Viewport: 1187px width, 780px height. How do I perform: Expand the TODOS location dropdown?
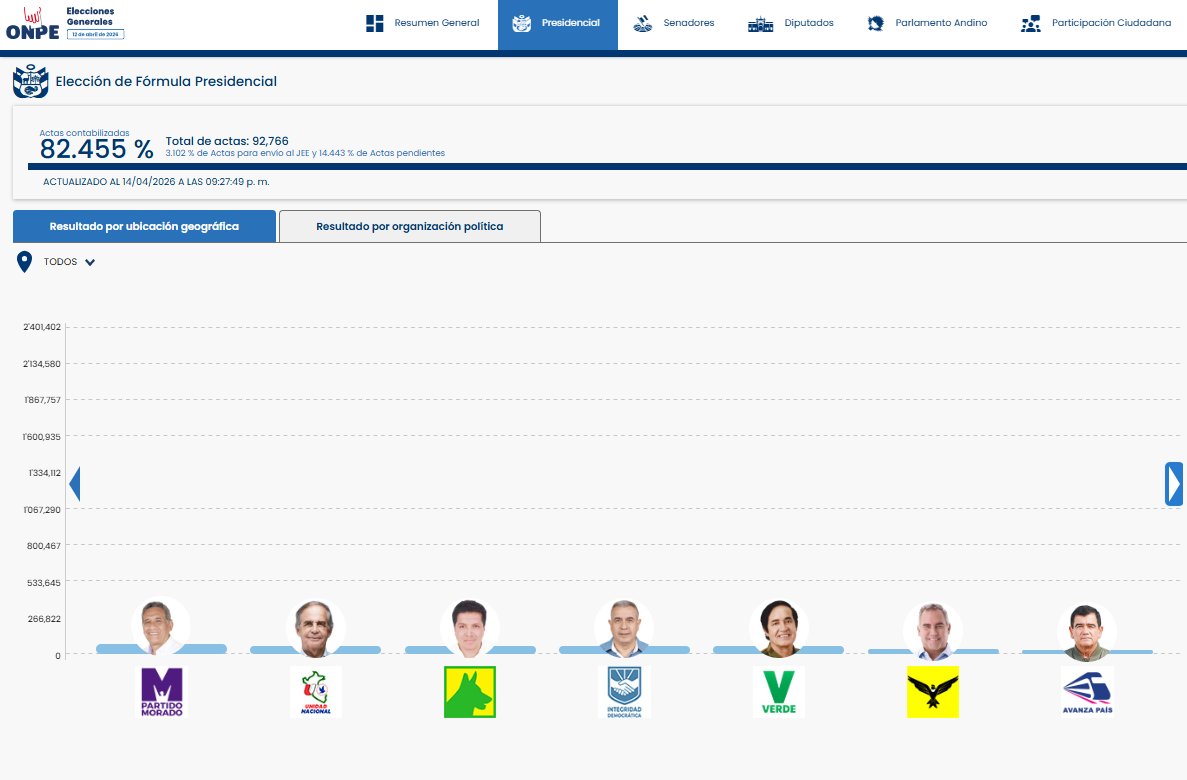[69, 262]
